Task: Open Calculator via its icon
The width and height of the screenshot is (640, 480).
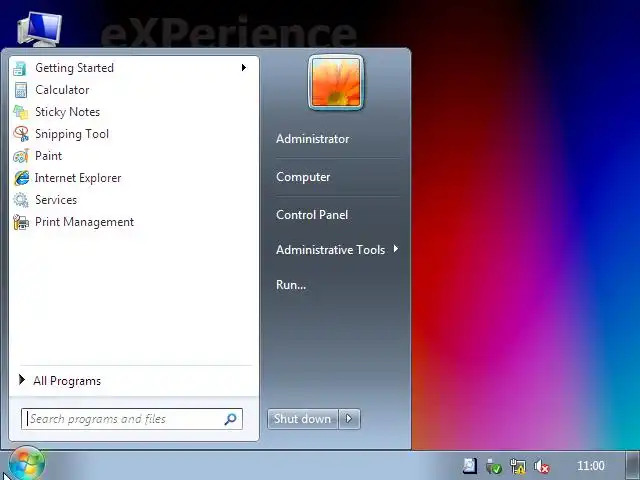Action: 20,90
